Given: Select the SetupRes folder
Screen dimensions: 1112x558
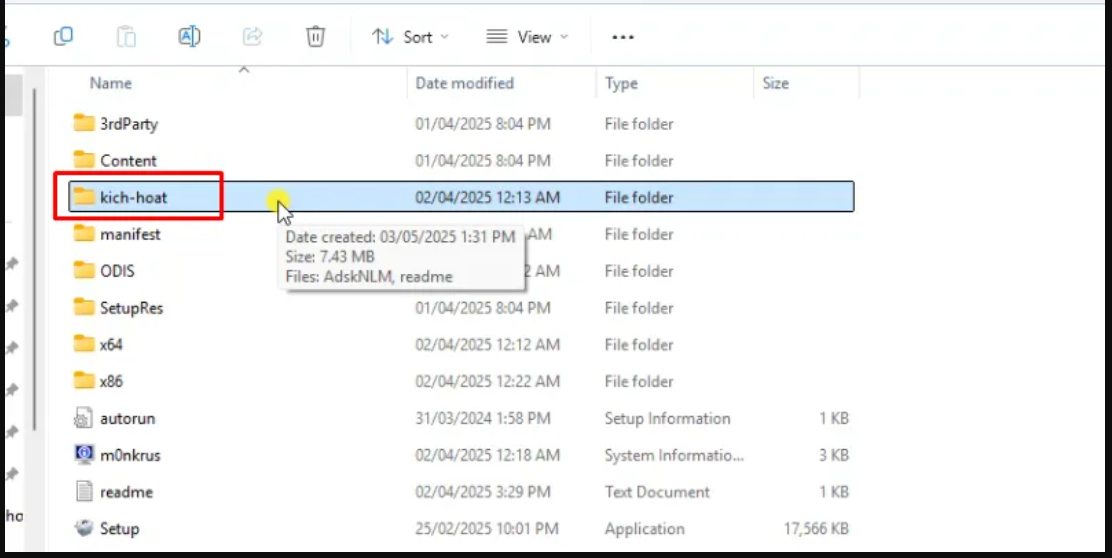Looking at the screenshot, I should (131, 308).
